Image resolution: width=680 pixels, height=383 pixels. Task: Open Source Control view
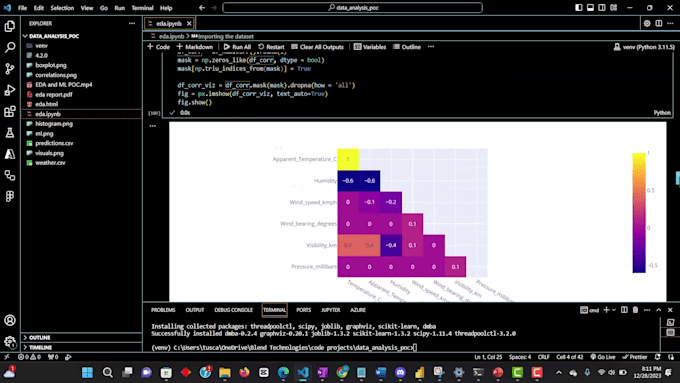(10, 69)
